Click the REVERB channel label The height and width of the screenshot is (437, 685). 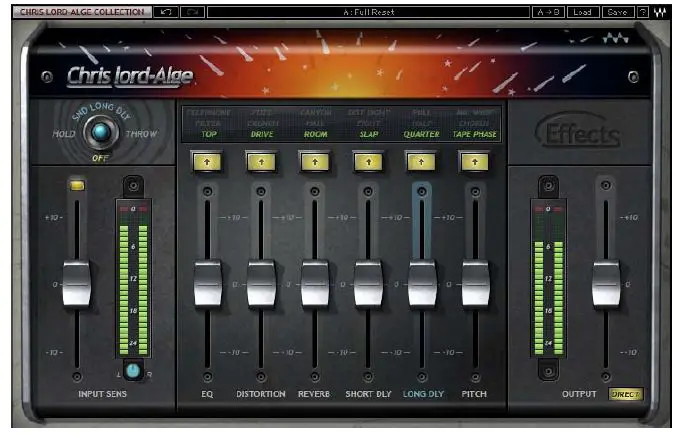tap(314, 394)
